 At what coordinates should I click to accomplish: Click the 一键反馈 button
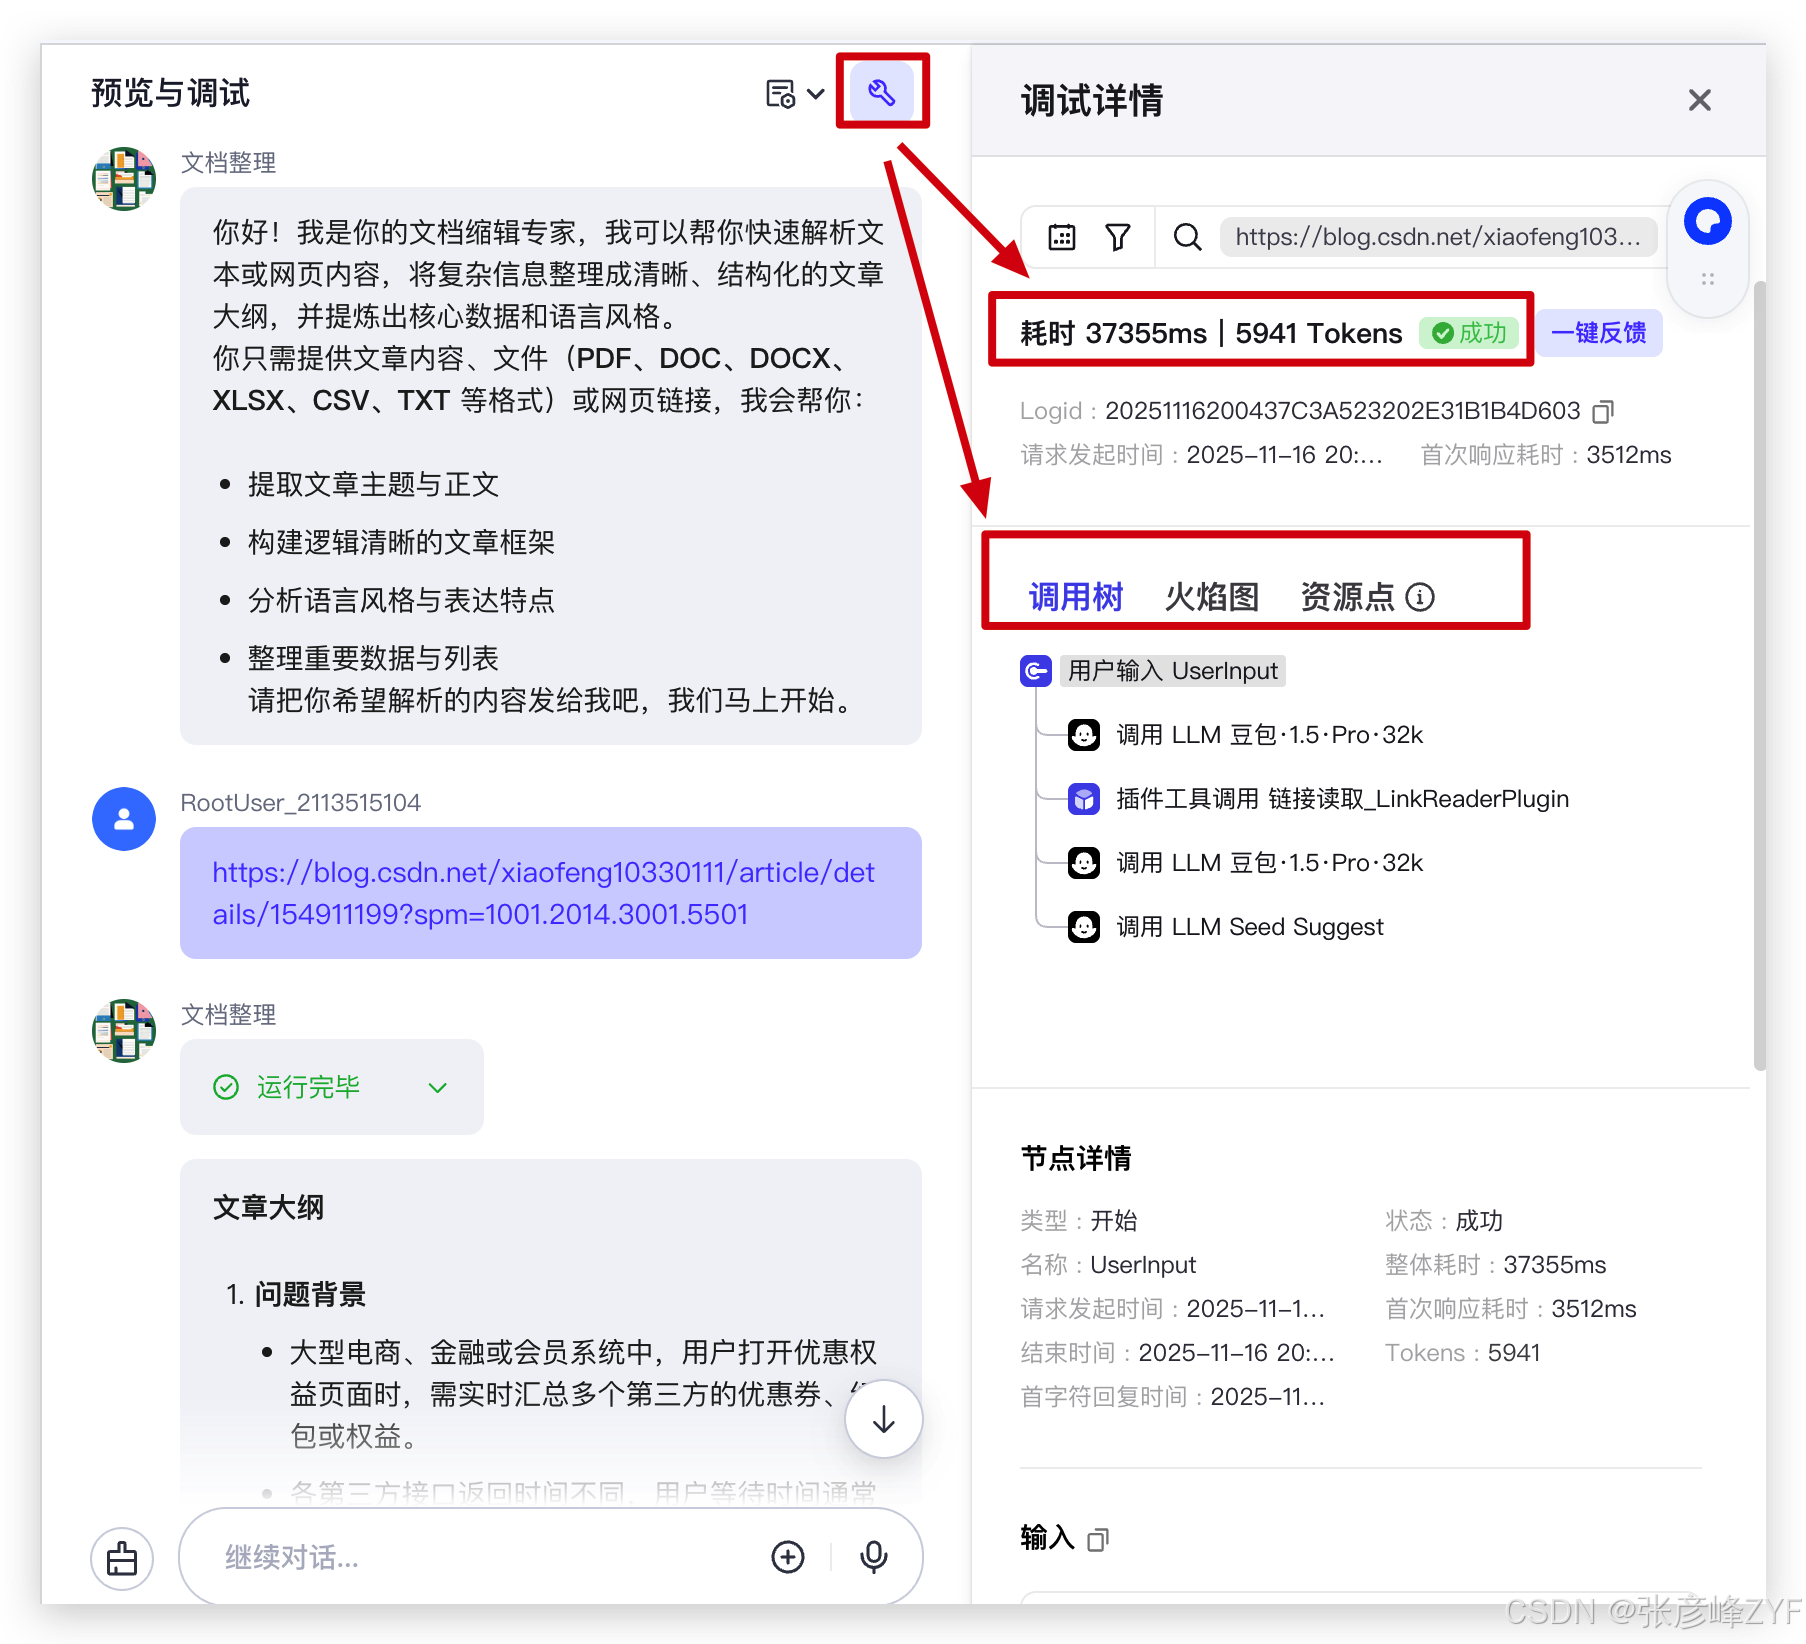click(x=1599, y=333)
